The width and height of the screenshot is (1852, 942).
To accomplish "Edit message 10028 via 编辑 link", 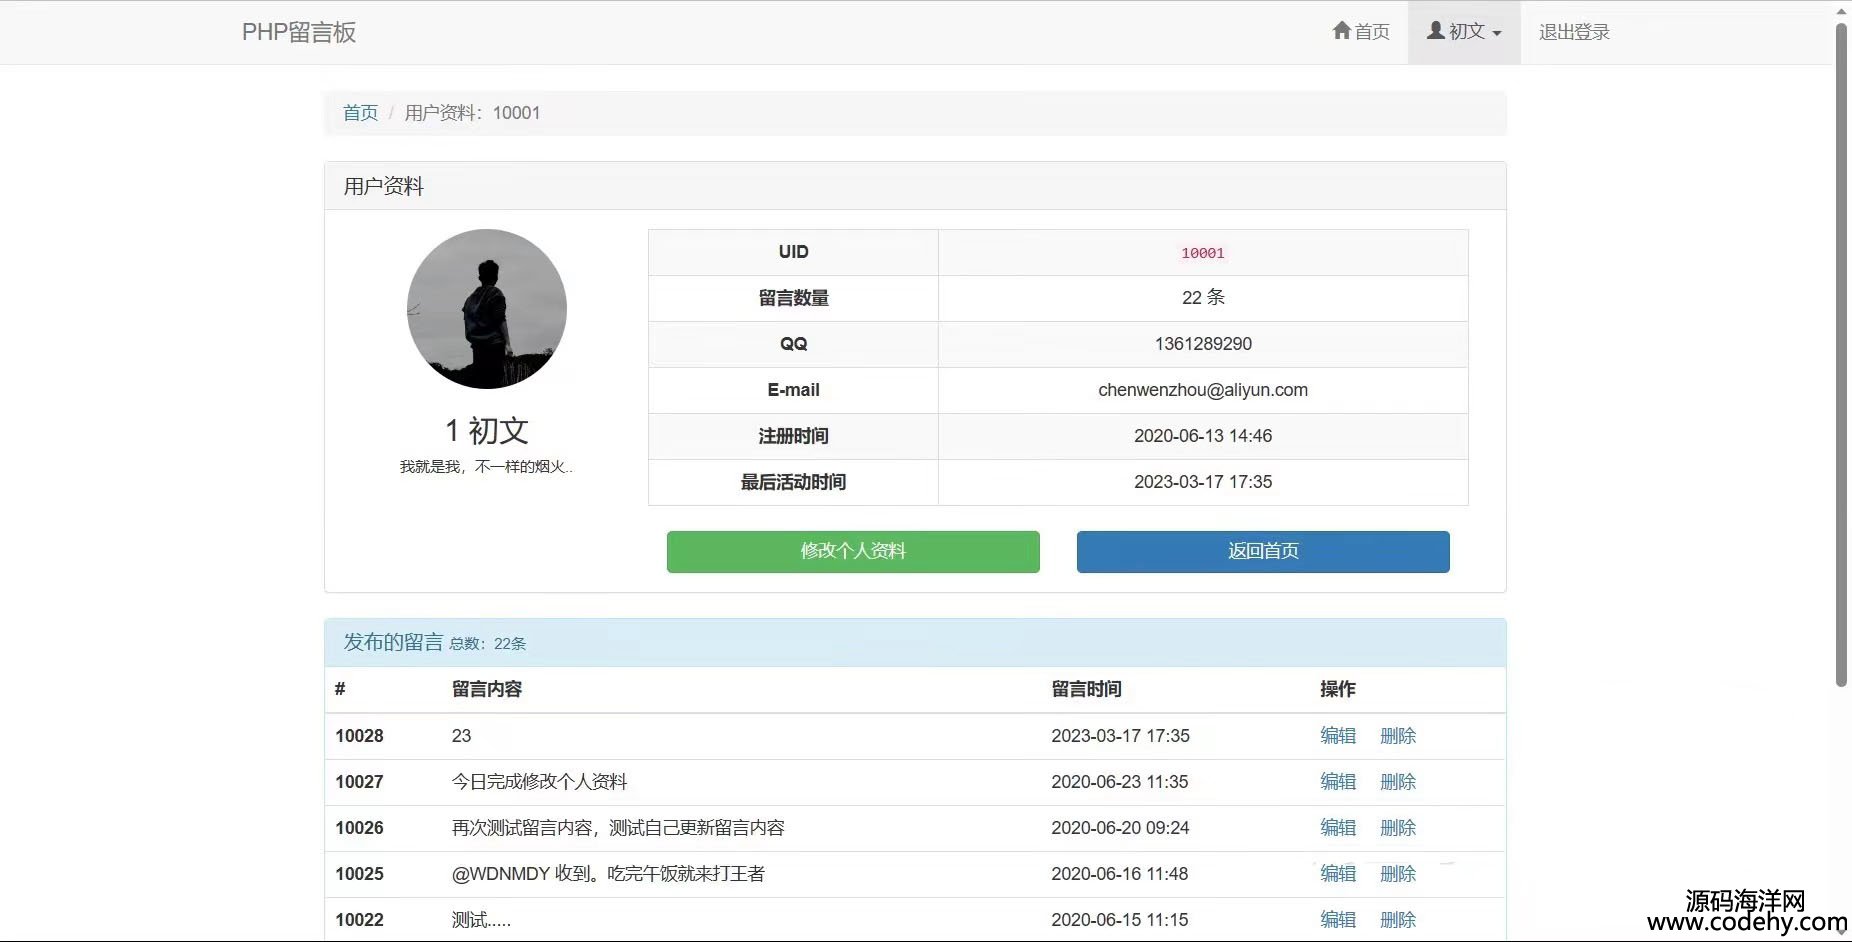I will (1337, 736).
